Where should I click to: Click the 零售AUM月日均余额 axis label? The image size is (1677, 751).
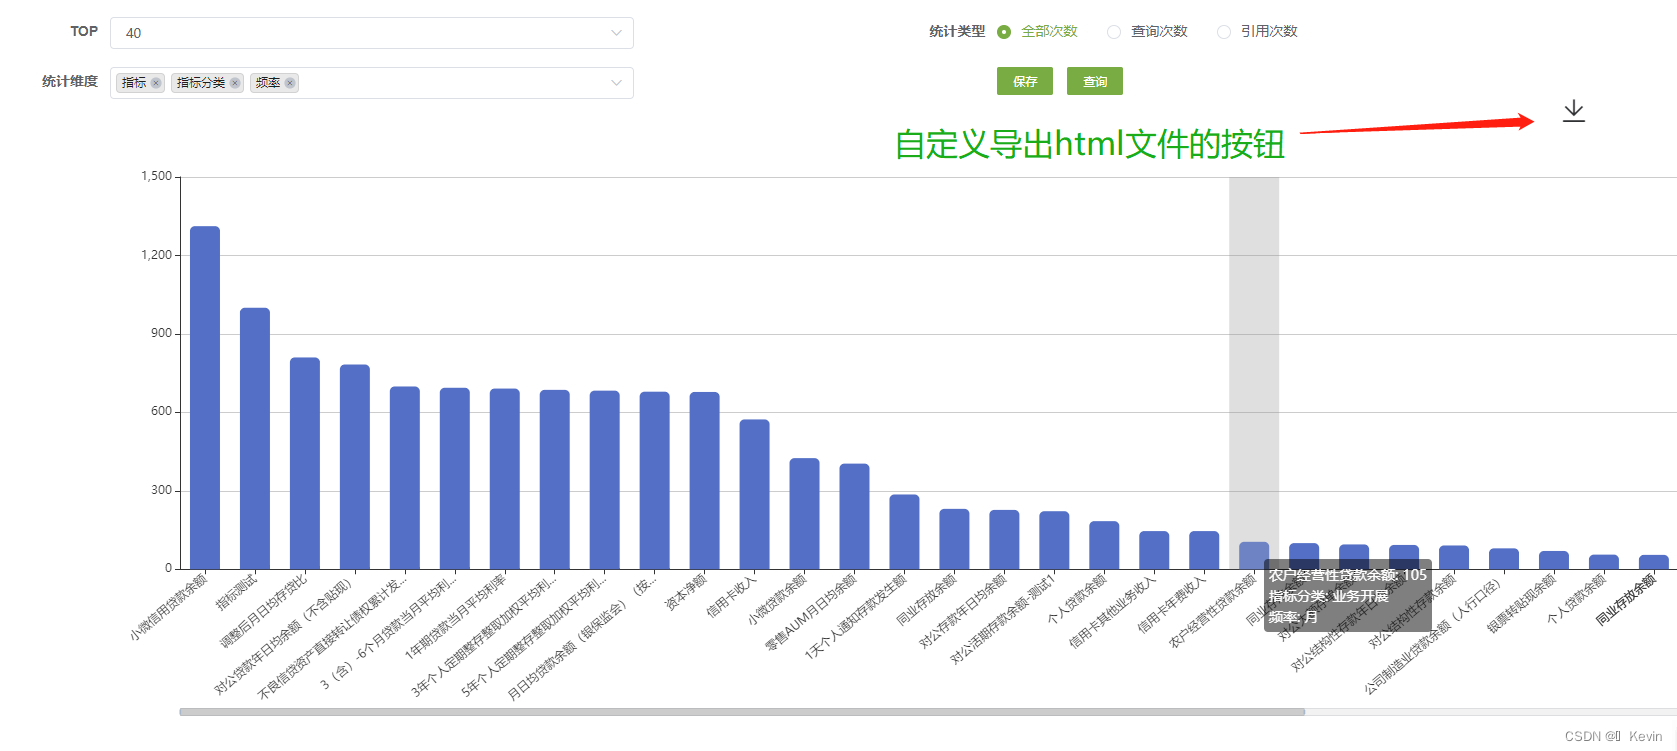811,613
